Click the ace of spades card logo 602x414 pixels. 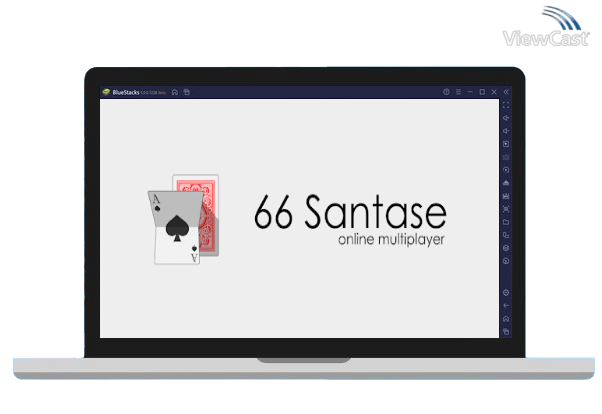point(184,220)
